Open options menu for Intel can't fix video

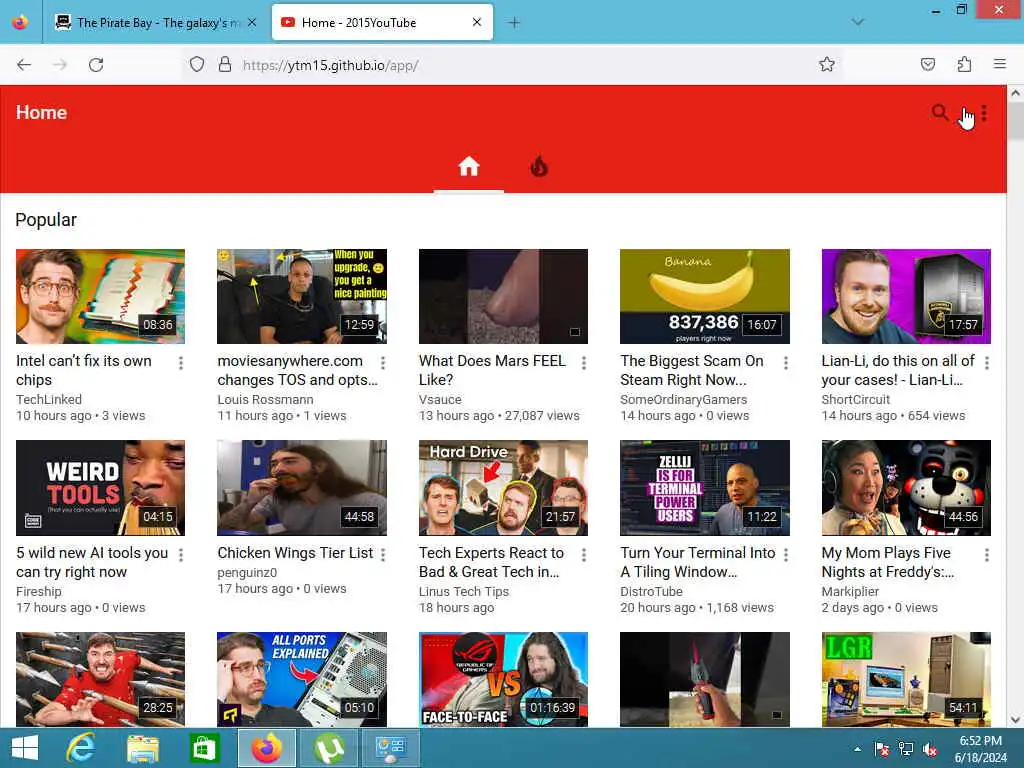[x=181, y=362]
